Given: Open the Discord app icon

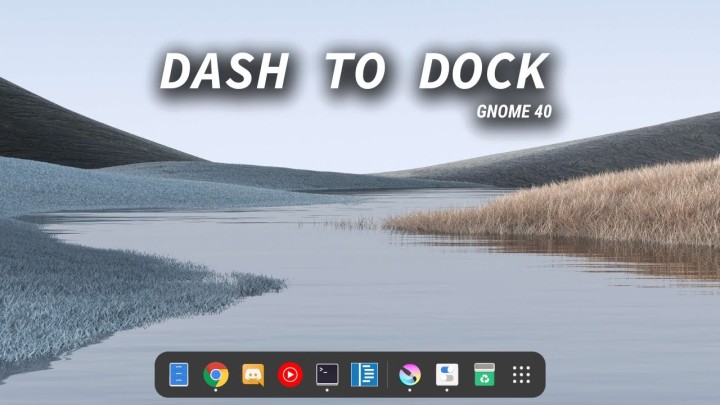Looking at the screenshot, I should 253,374.
